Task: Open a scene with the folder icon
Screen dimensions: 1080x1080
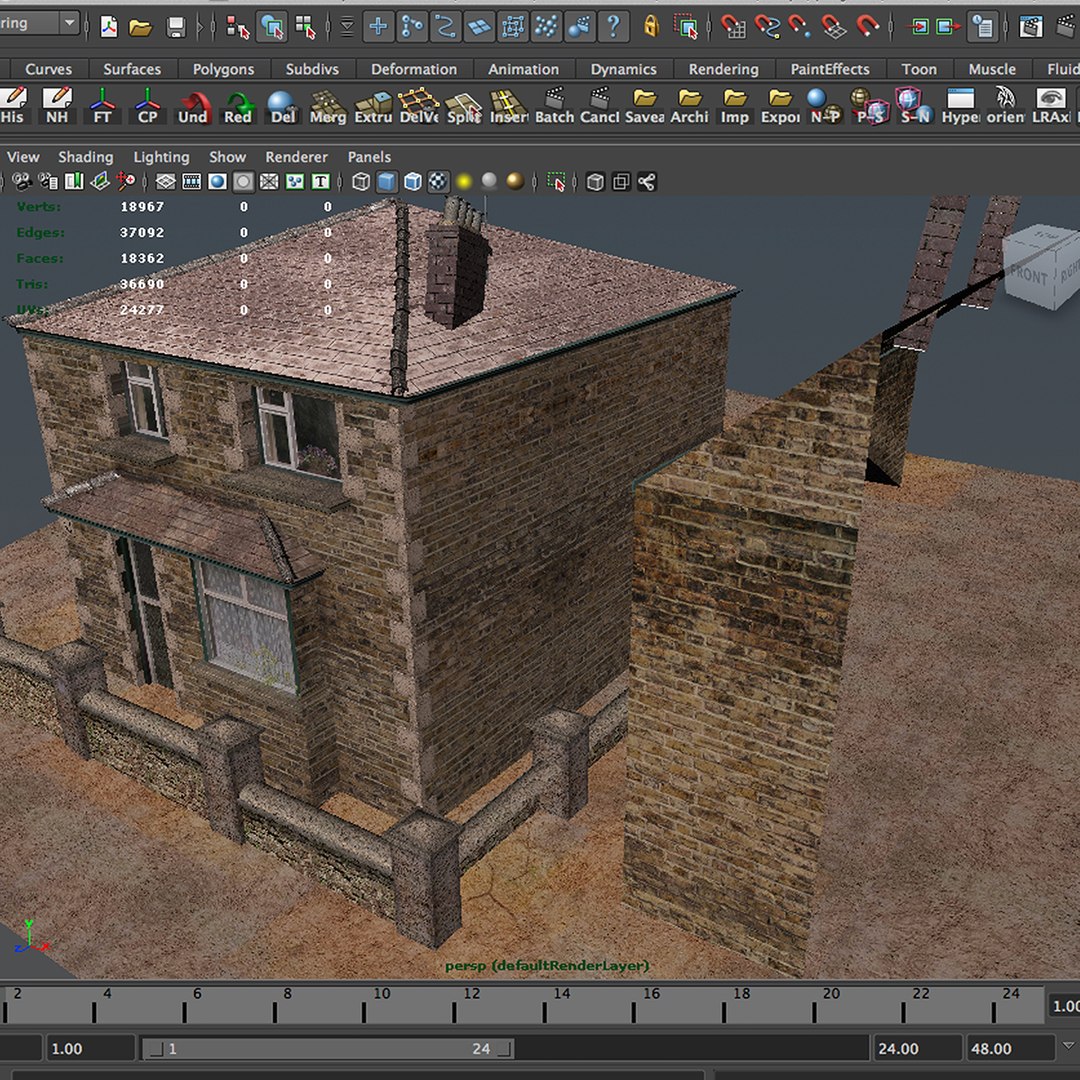Action: (141, 27)
